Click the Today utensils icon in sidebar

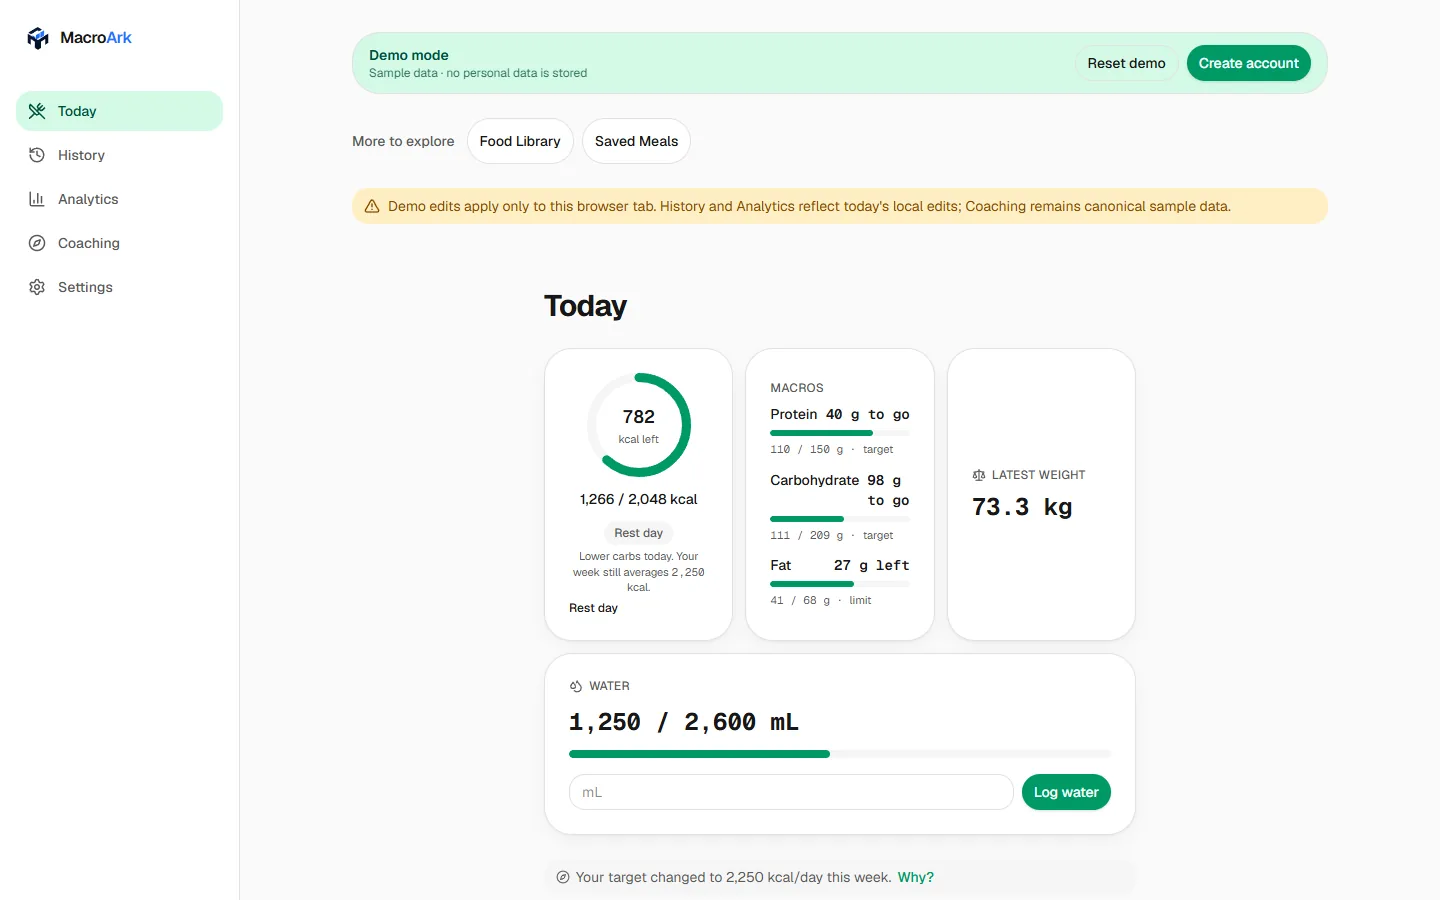point(37,111)
